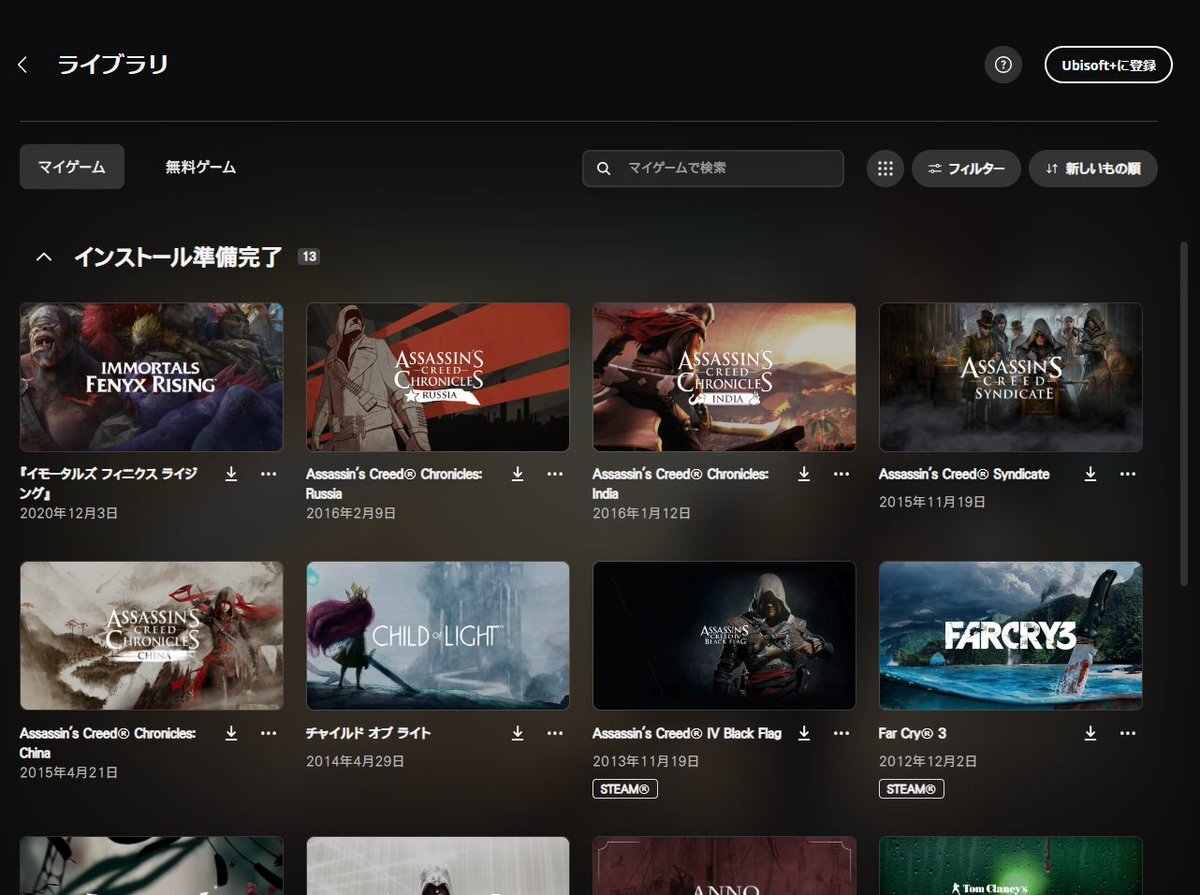
Task: Open more options for Far Cry 3
Action: (x=1128, y=733)
